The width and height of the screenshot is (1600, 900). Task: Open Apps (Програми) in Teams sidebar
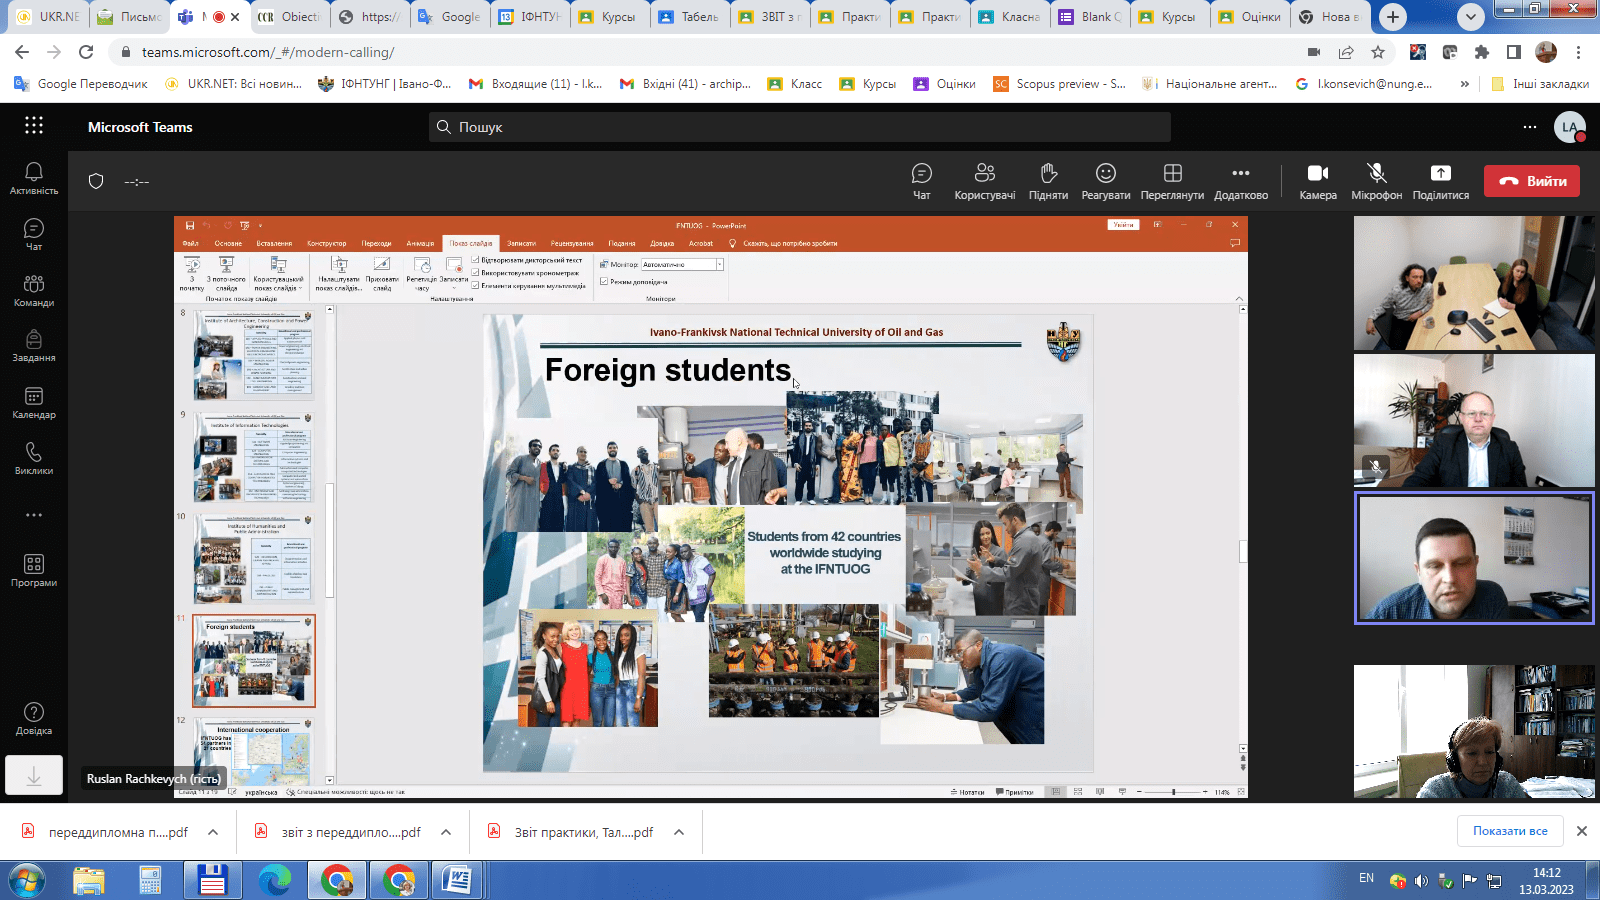(34, 570)
